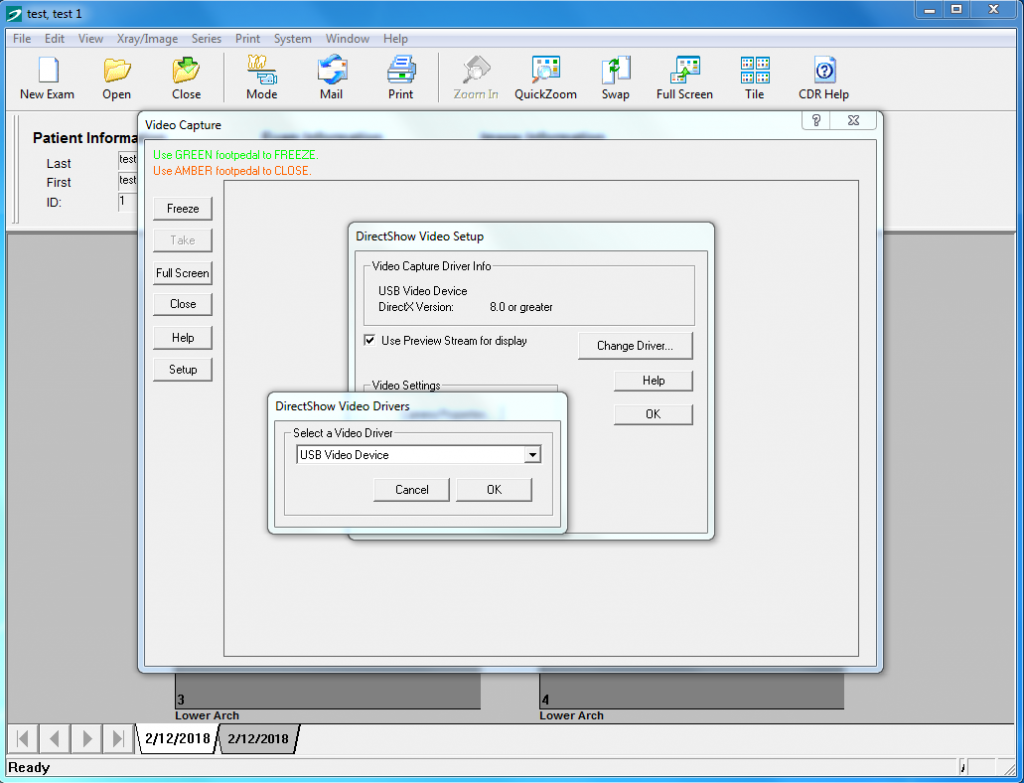This screenshot has height=783, width=1024.
Task: Open the New Exam tool
Action: pos(46,77)
